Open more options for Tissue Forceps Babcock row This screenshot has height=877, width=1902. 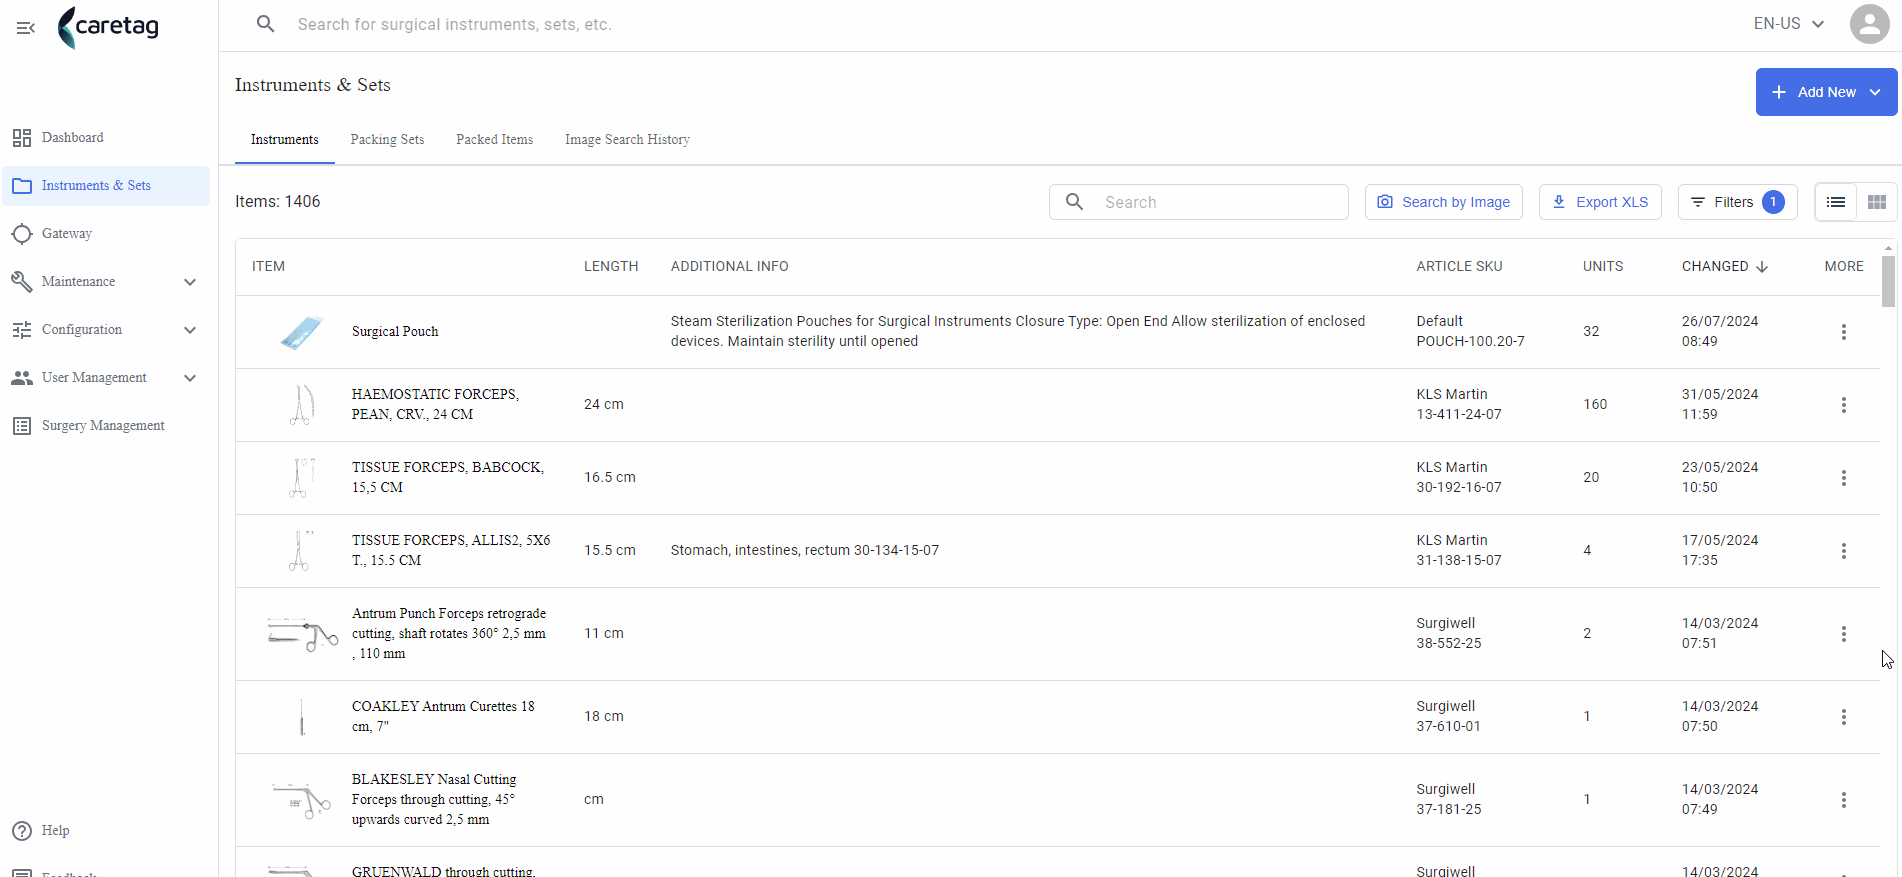point(1844,478)
